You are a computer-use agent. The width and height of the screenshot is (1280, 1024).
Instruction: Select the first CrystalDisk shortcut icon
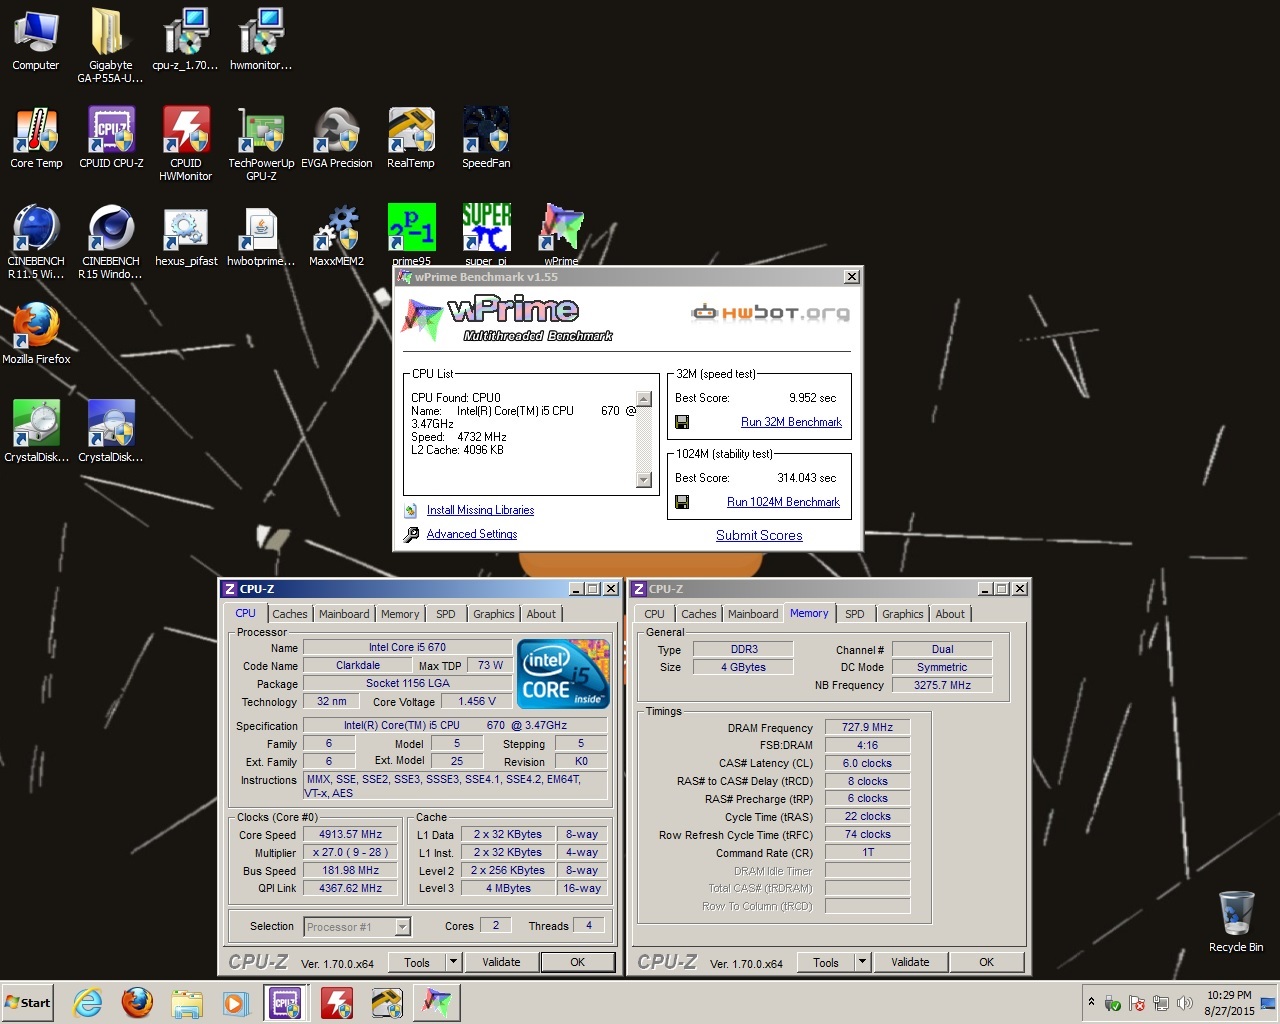pyautogui.click(x=36, y=431)
